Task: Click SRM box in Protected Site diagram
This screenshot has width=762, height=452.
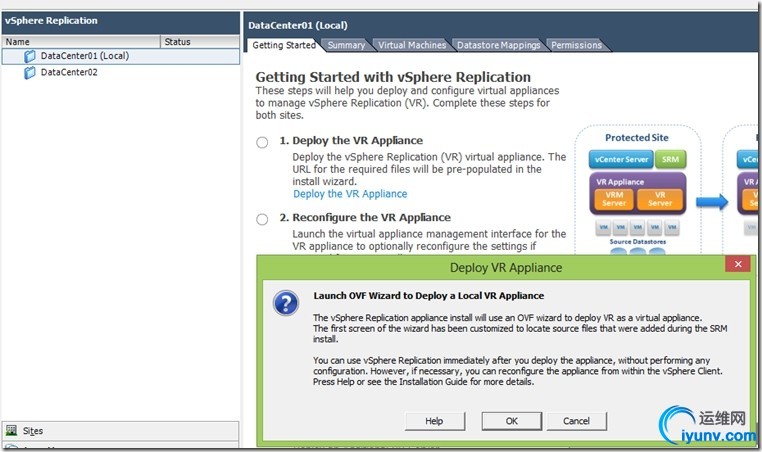Action: point(670,159)
